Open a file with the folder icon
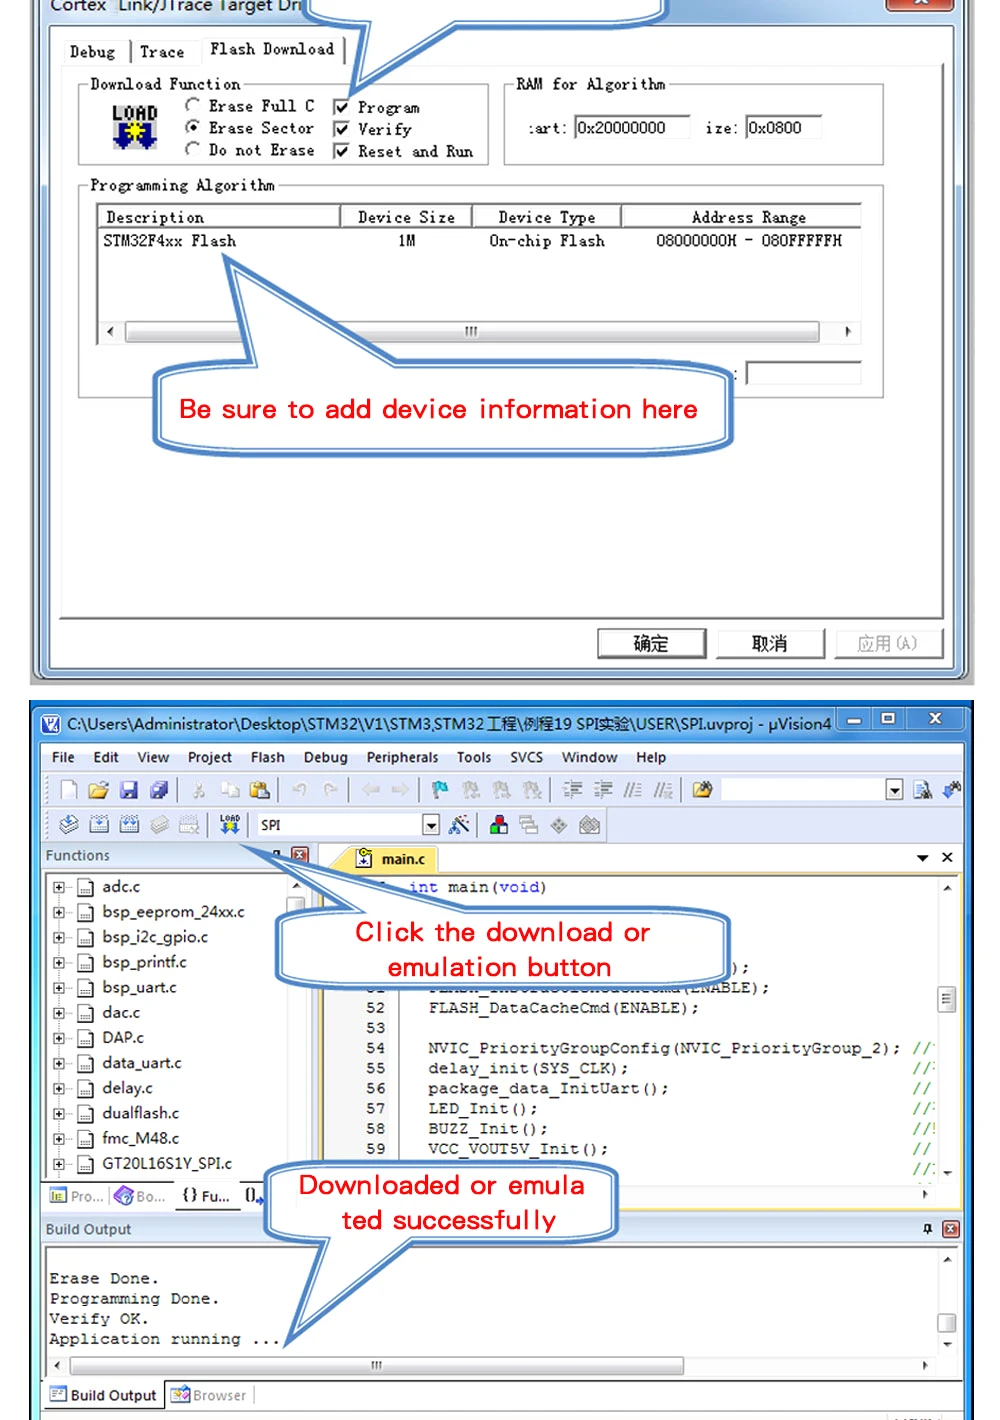 click(x=98, y=790)
